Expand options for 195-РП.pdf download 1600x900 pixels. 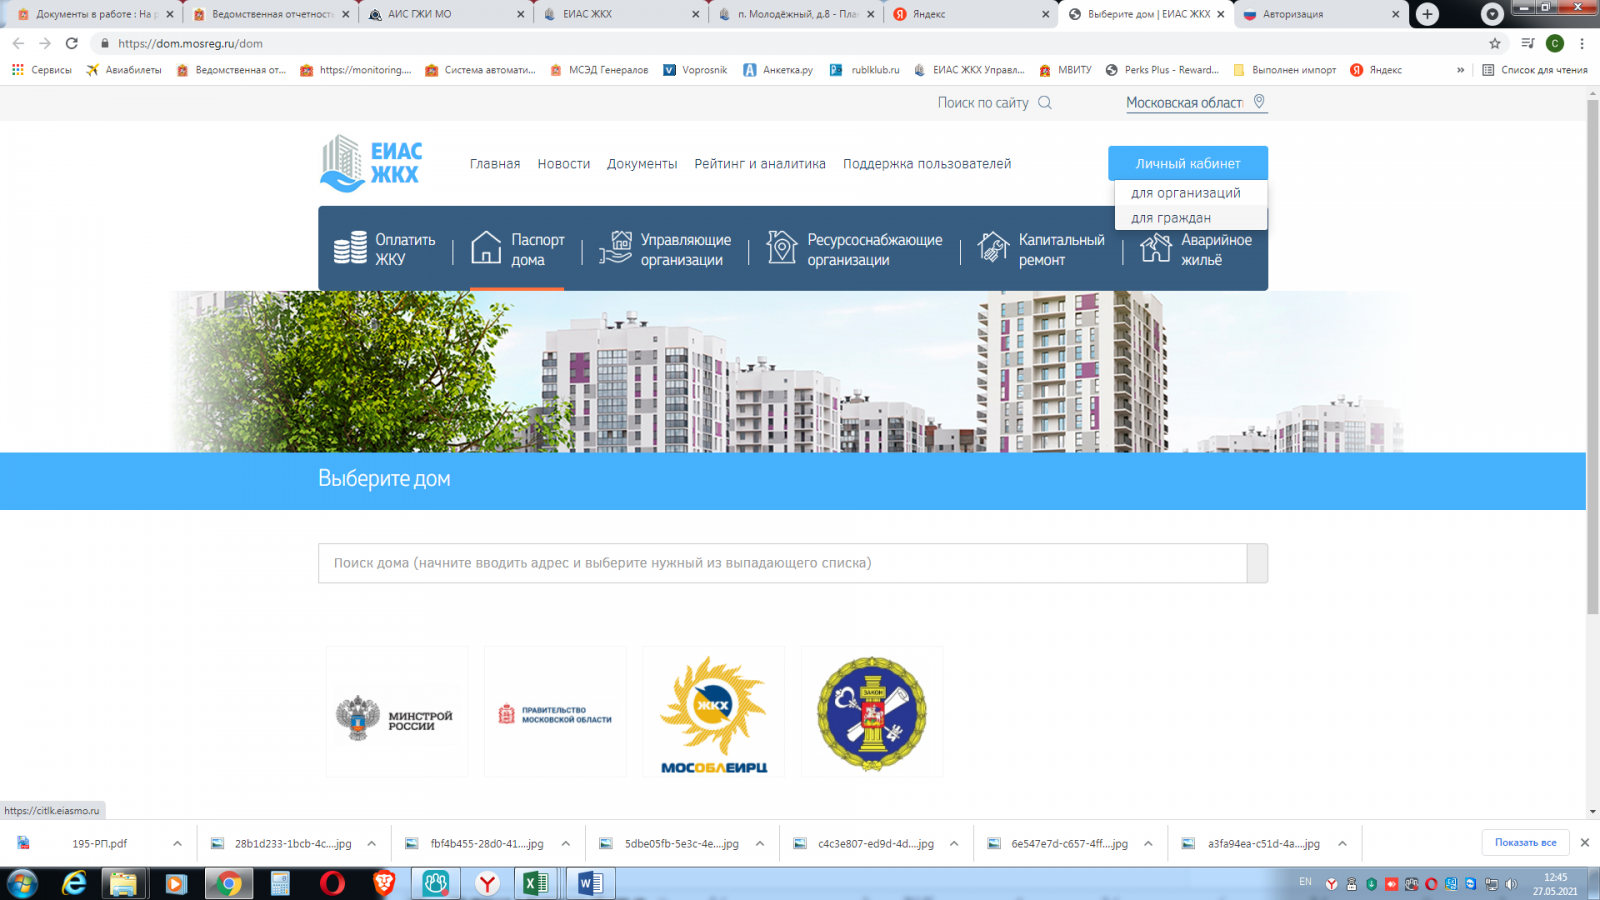point(177,844)
